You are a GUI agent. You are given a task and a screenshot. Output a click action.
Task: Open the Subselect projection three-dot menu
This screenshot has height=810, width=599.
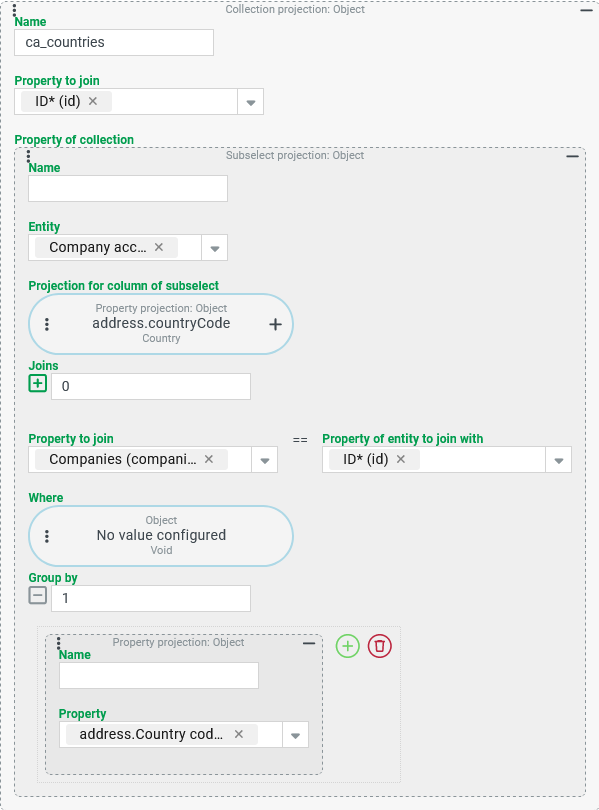pyautogui.click(x=28, y=156)
